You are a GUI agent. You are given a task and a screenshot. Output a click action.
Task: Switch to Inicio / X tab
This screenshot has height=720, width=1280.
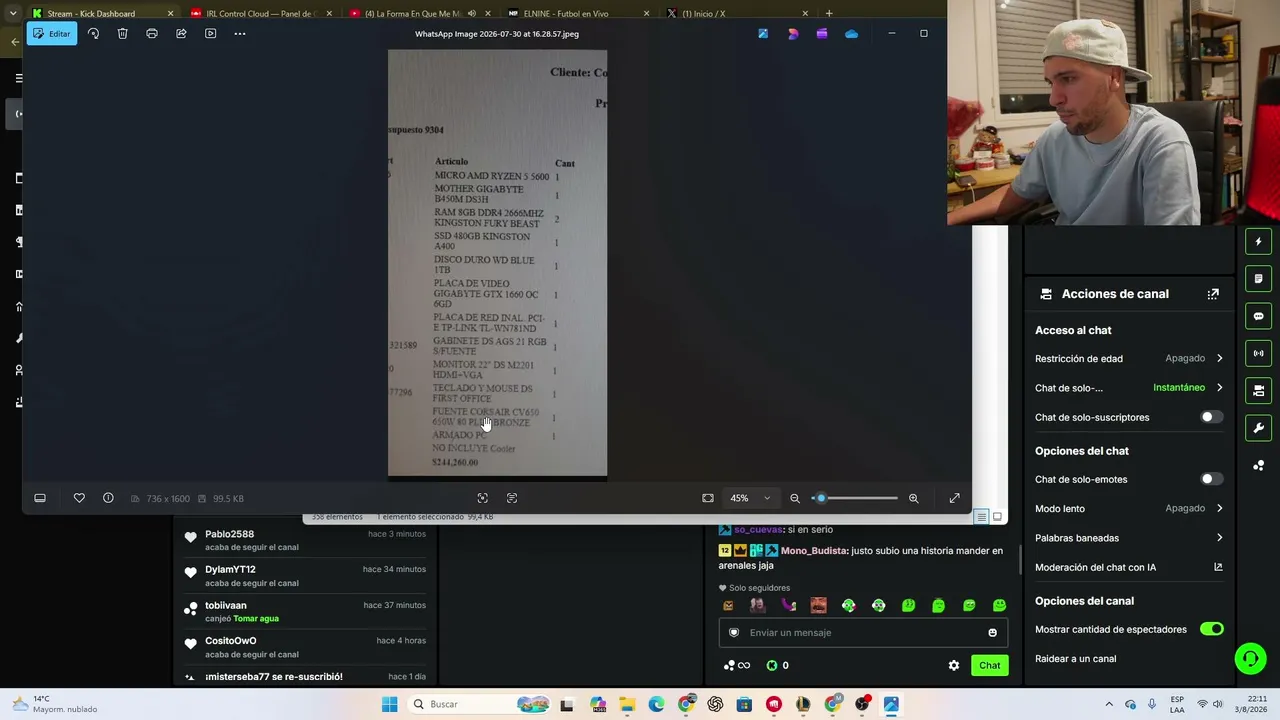[x=737, y=14]
